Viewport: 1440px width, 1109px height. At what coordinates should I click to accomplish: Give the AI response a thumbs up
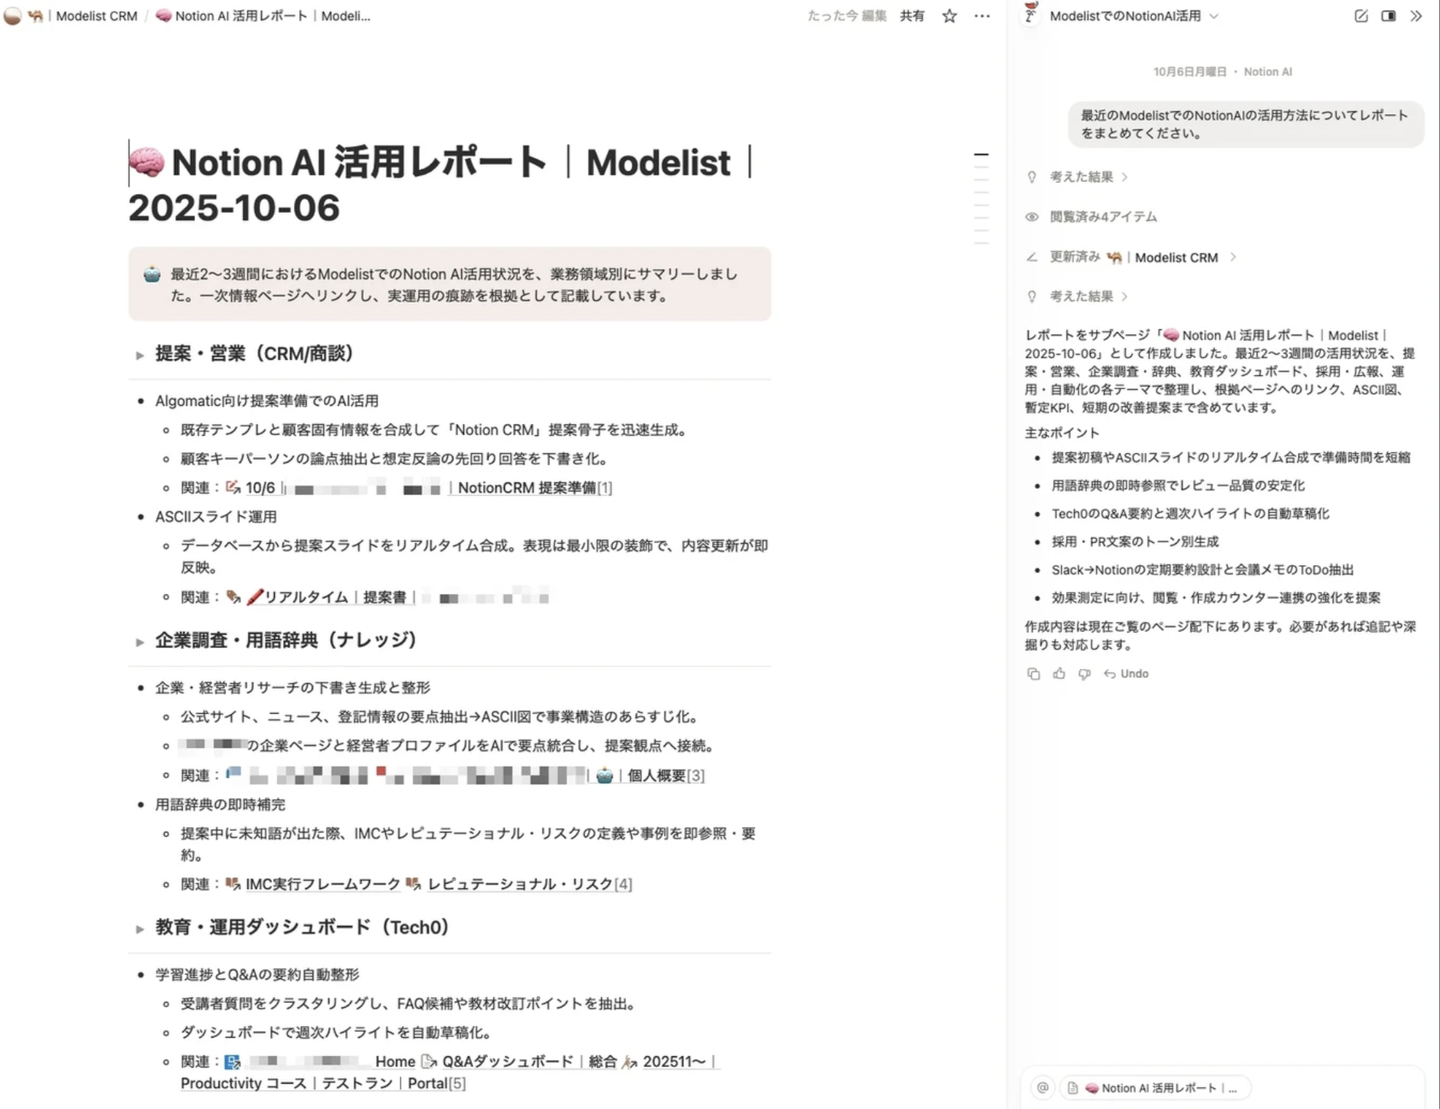click(x=1059, y=674)
